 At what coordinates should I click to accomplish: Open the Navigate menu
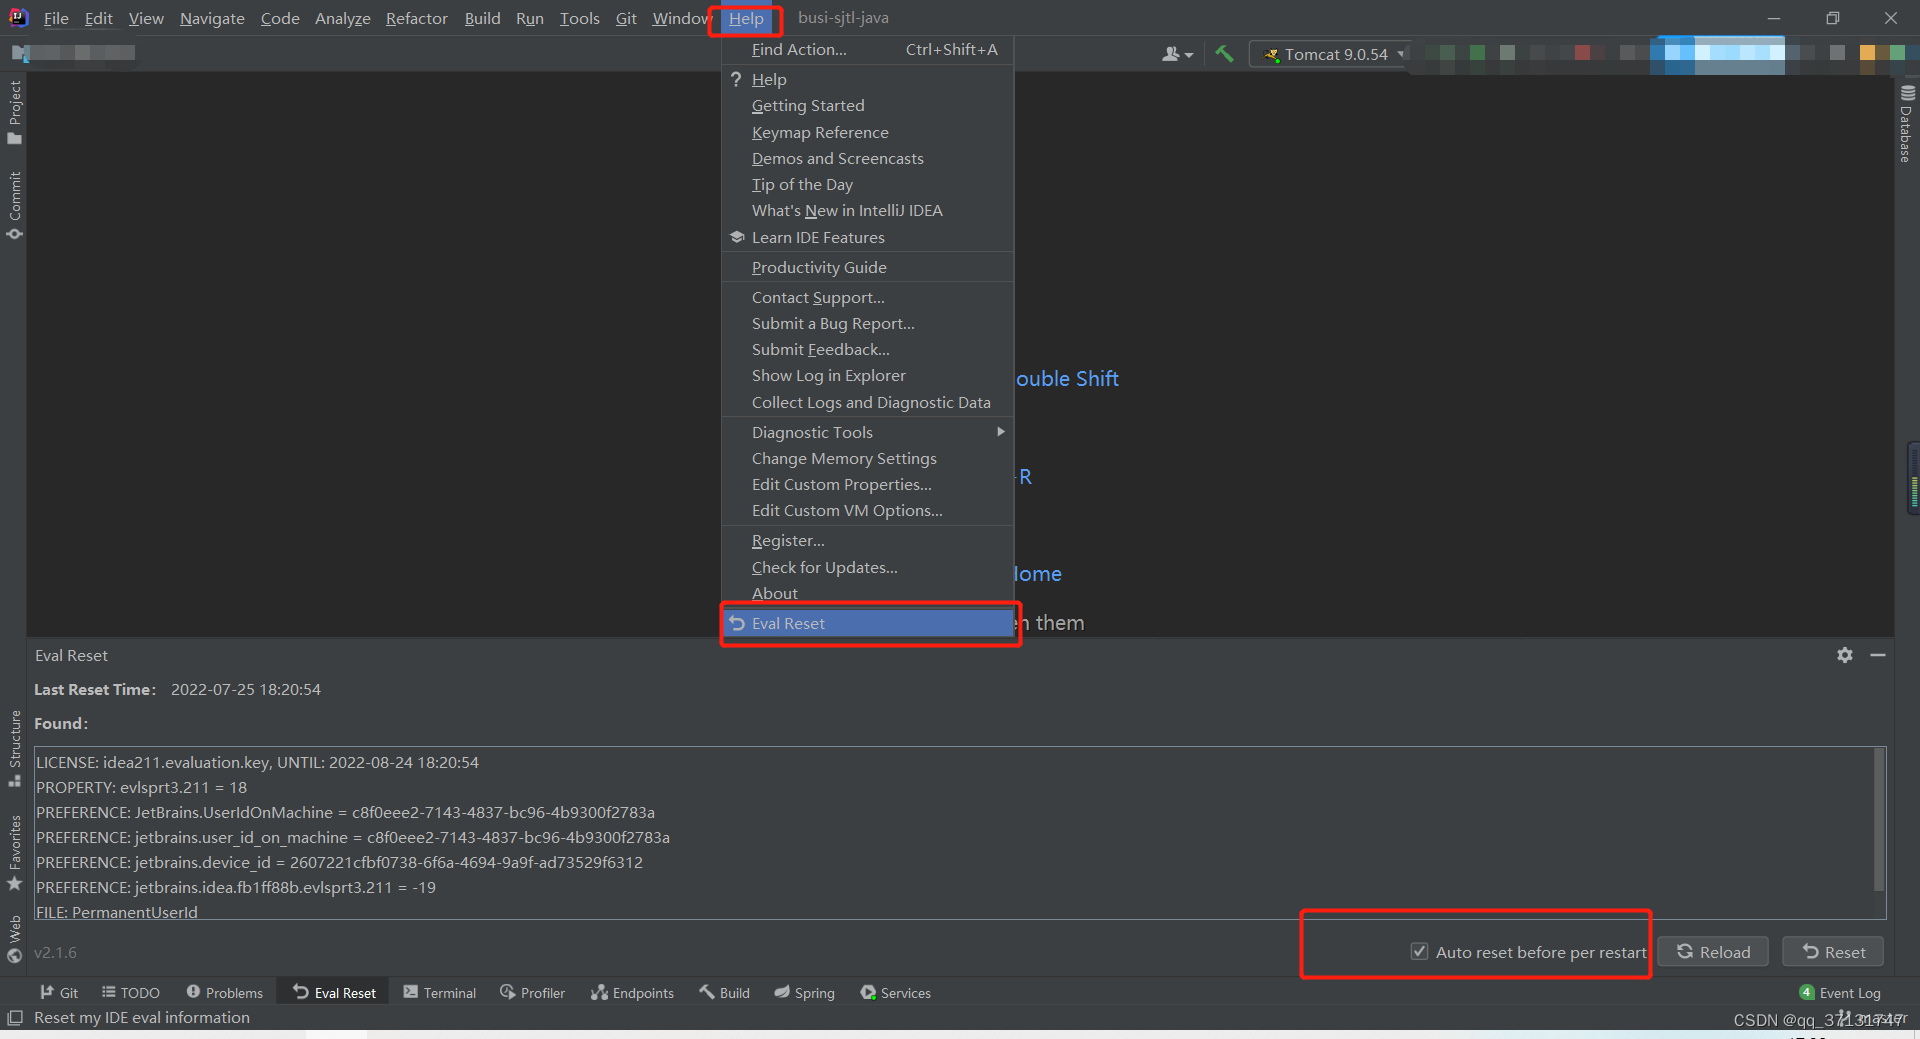[212, 18]
